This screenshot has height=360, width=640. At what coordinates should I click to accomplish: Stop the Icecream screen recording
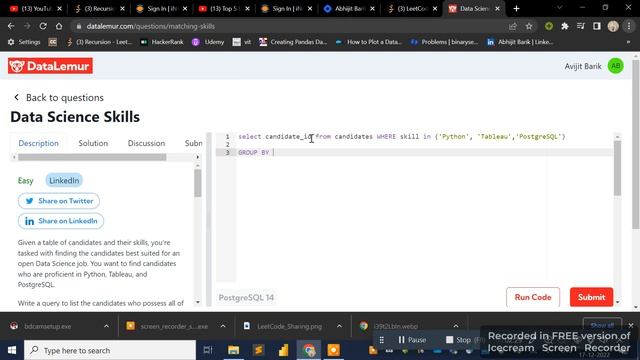pos(458,340)
